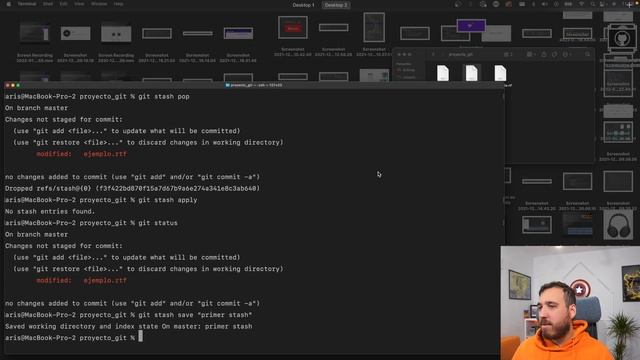640x360 pixels.
Task: Click the 'Saved working directory and index state' line
Action: pos(129,327)
